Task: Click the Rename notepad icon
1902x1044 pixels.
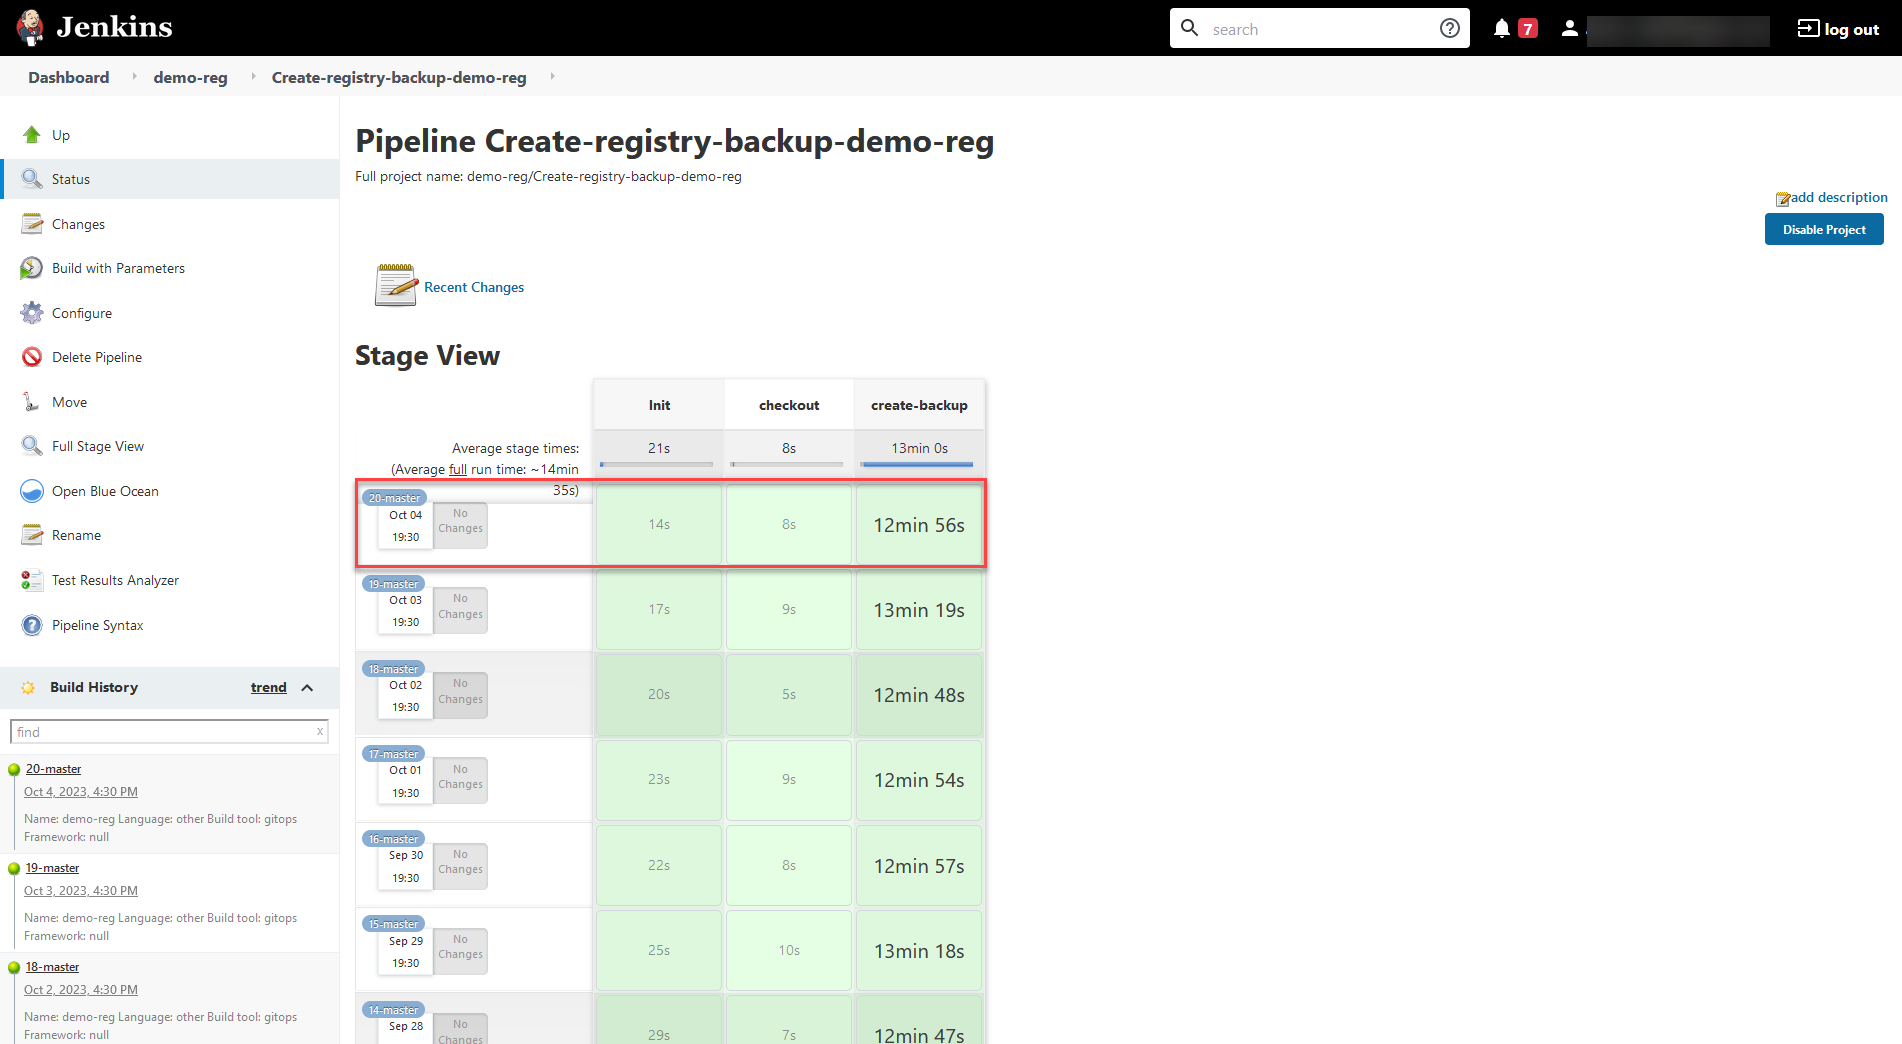Action: pos(32,535)
